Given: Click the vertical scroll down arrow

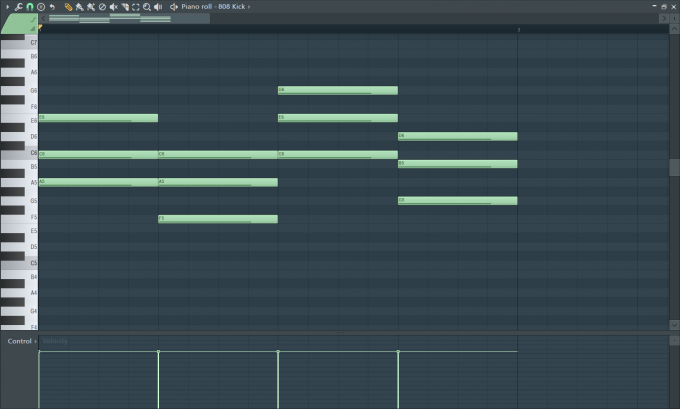Looking at the screenshot, I should click(674, 324).
